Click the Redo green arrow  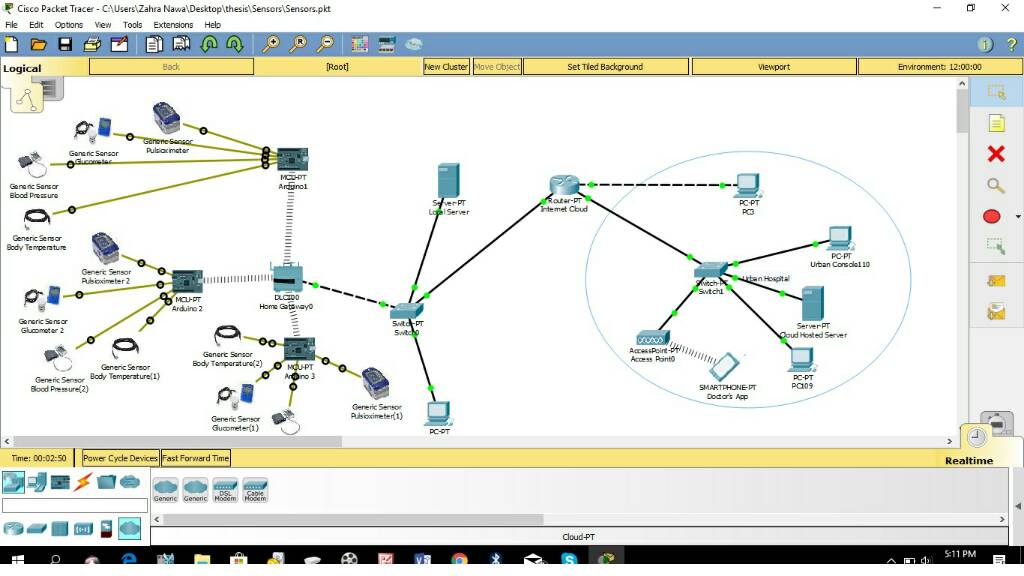(235, 44)
